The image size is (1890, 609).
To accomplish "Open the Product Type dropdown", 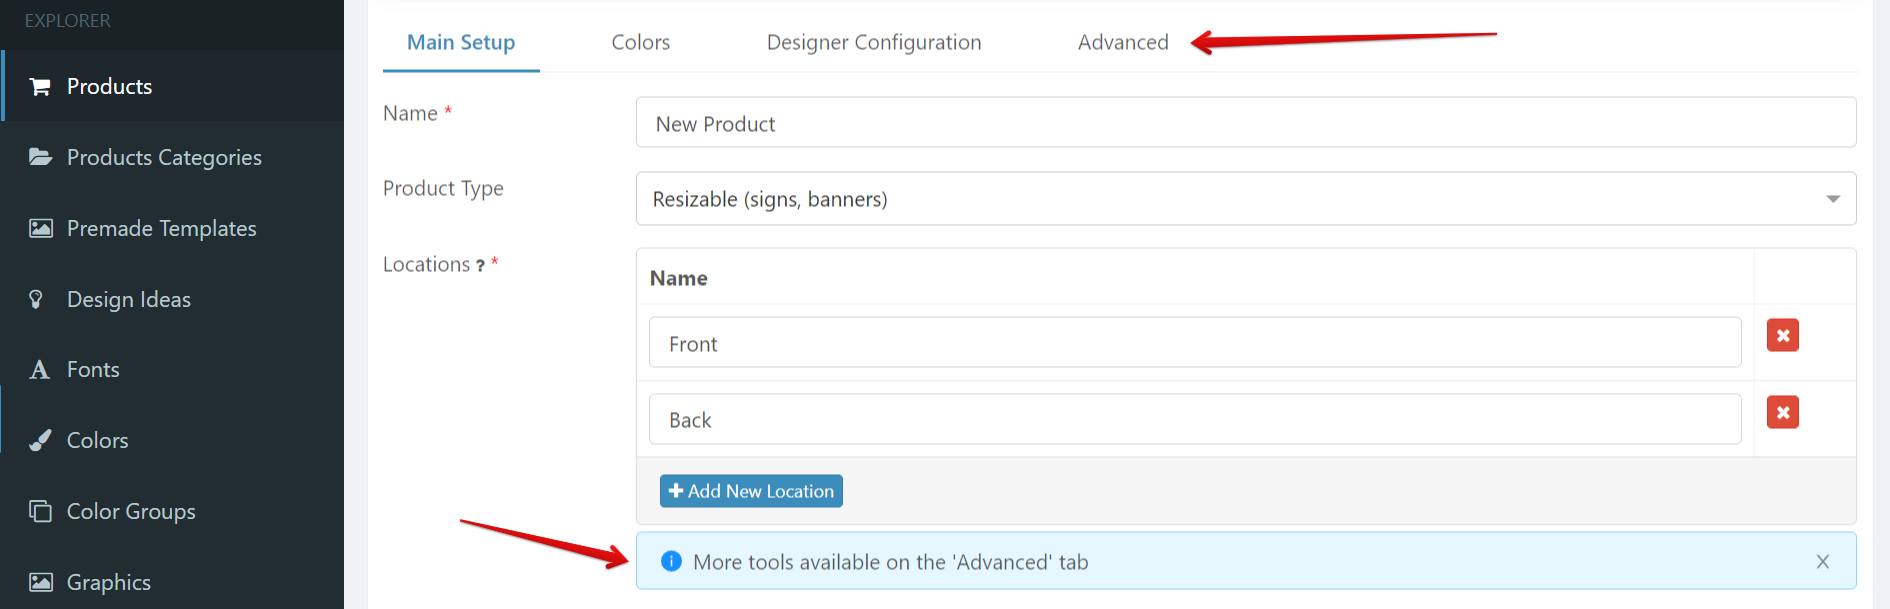I will [x=1245, y=199].
